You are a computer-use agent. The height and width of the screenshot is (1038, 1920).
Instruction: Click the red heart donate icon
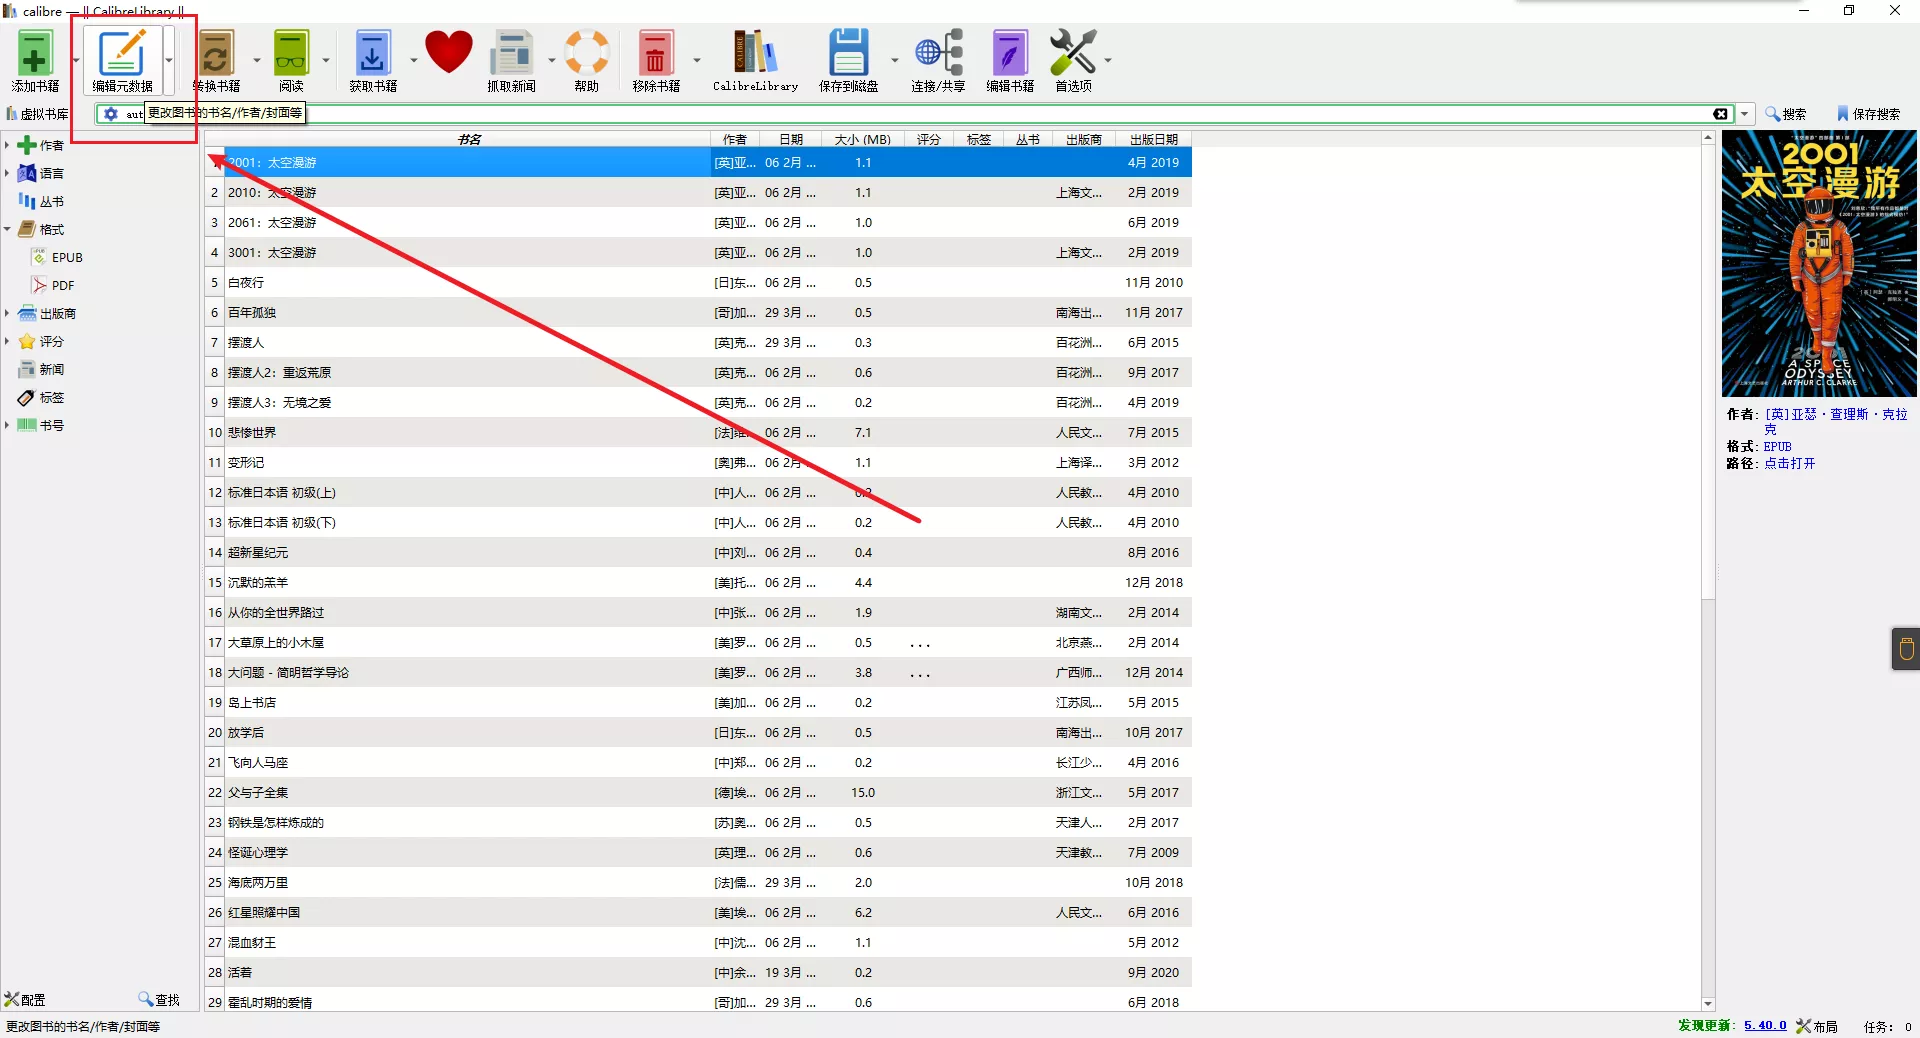click(448, 52)
